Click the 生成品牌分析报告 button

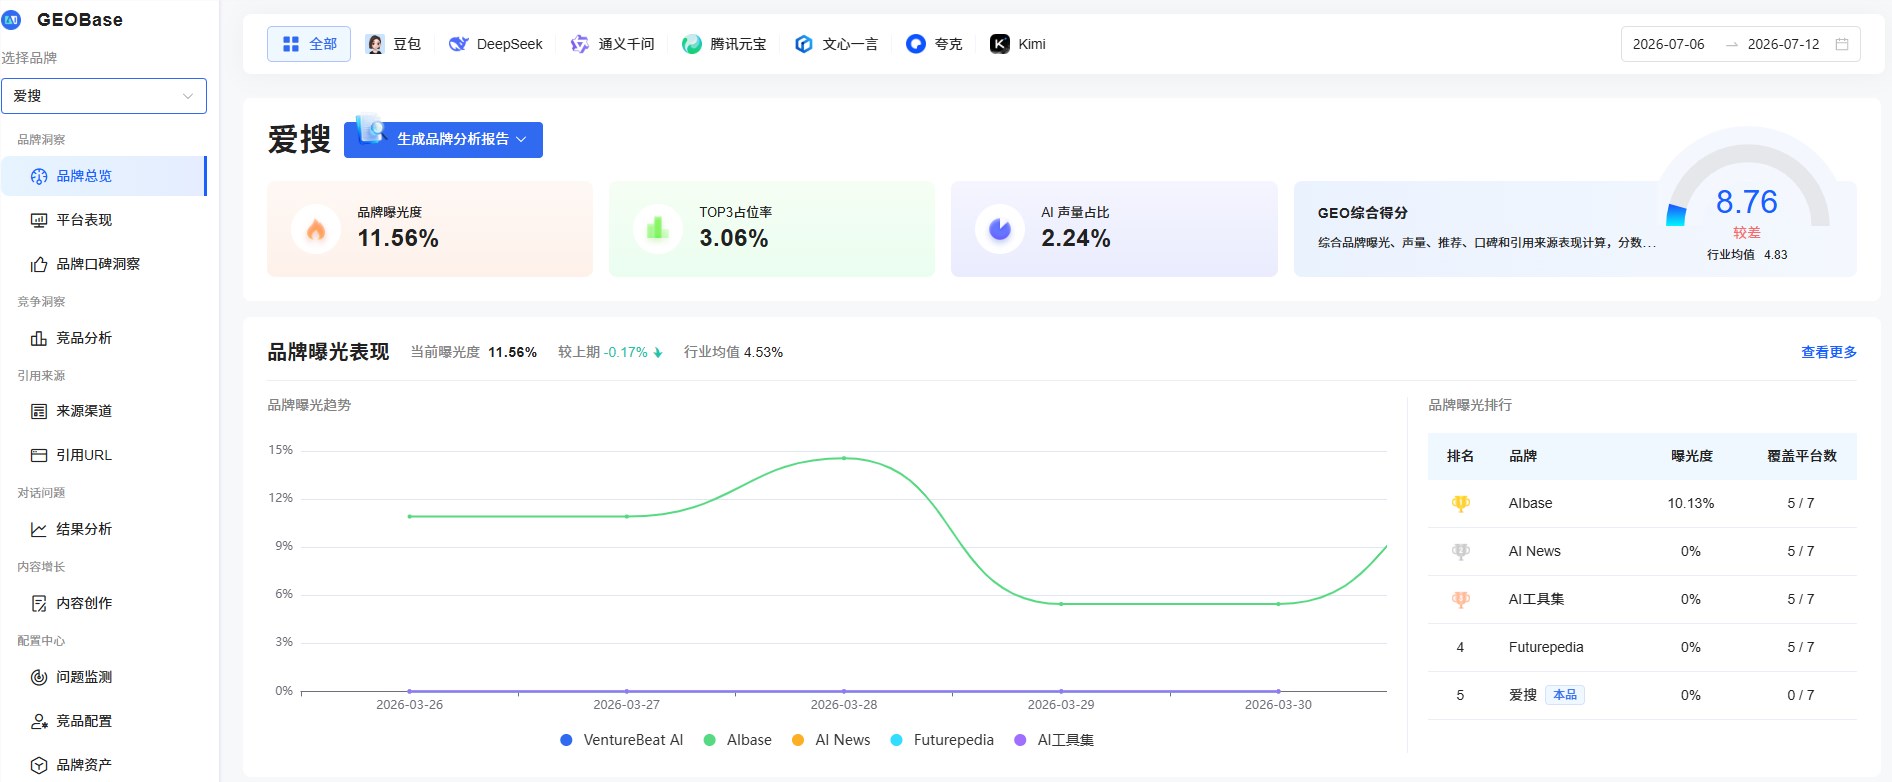443,139
